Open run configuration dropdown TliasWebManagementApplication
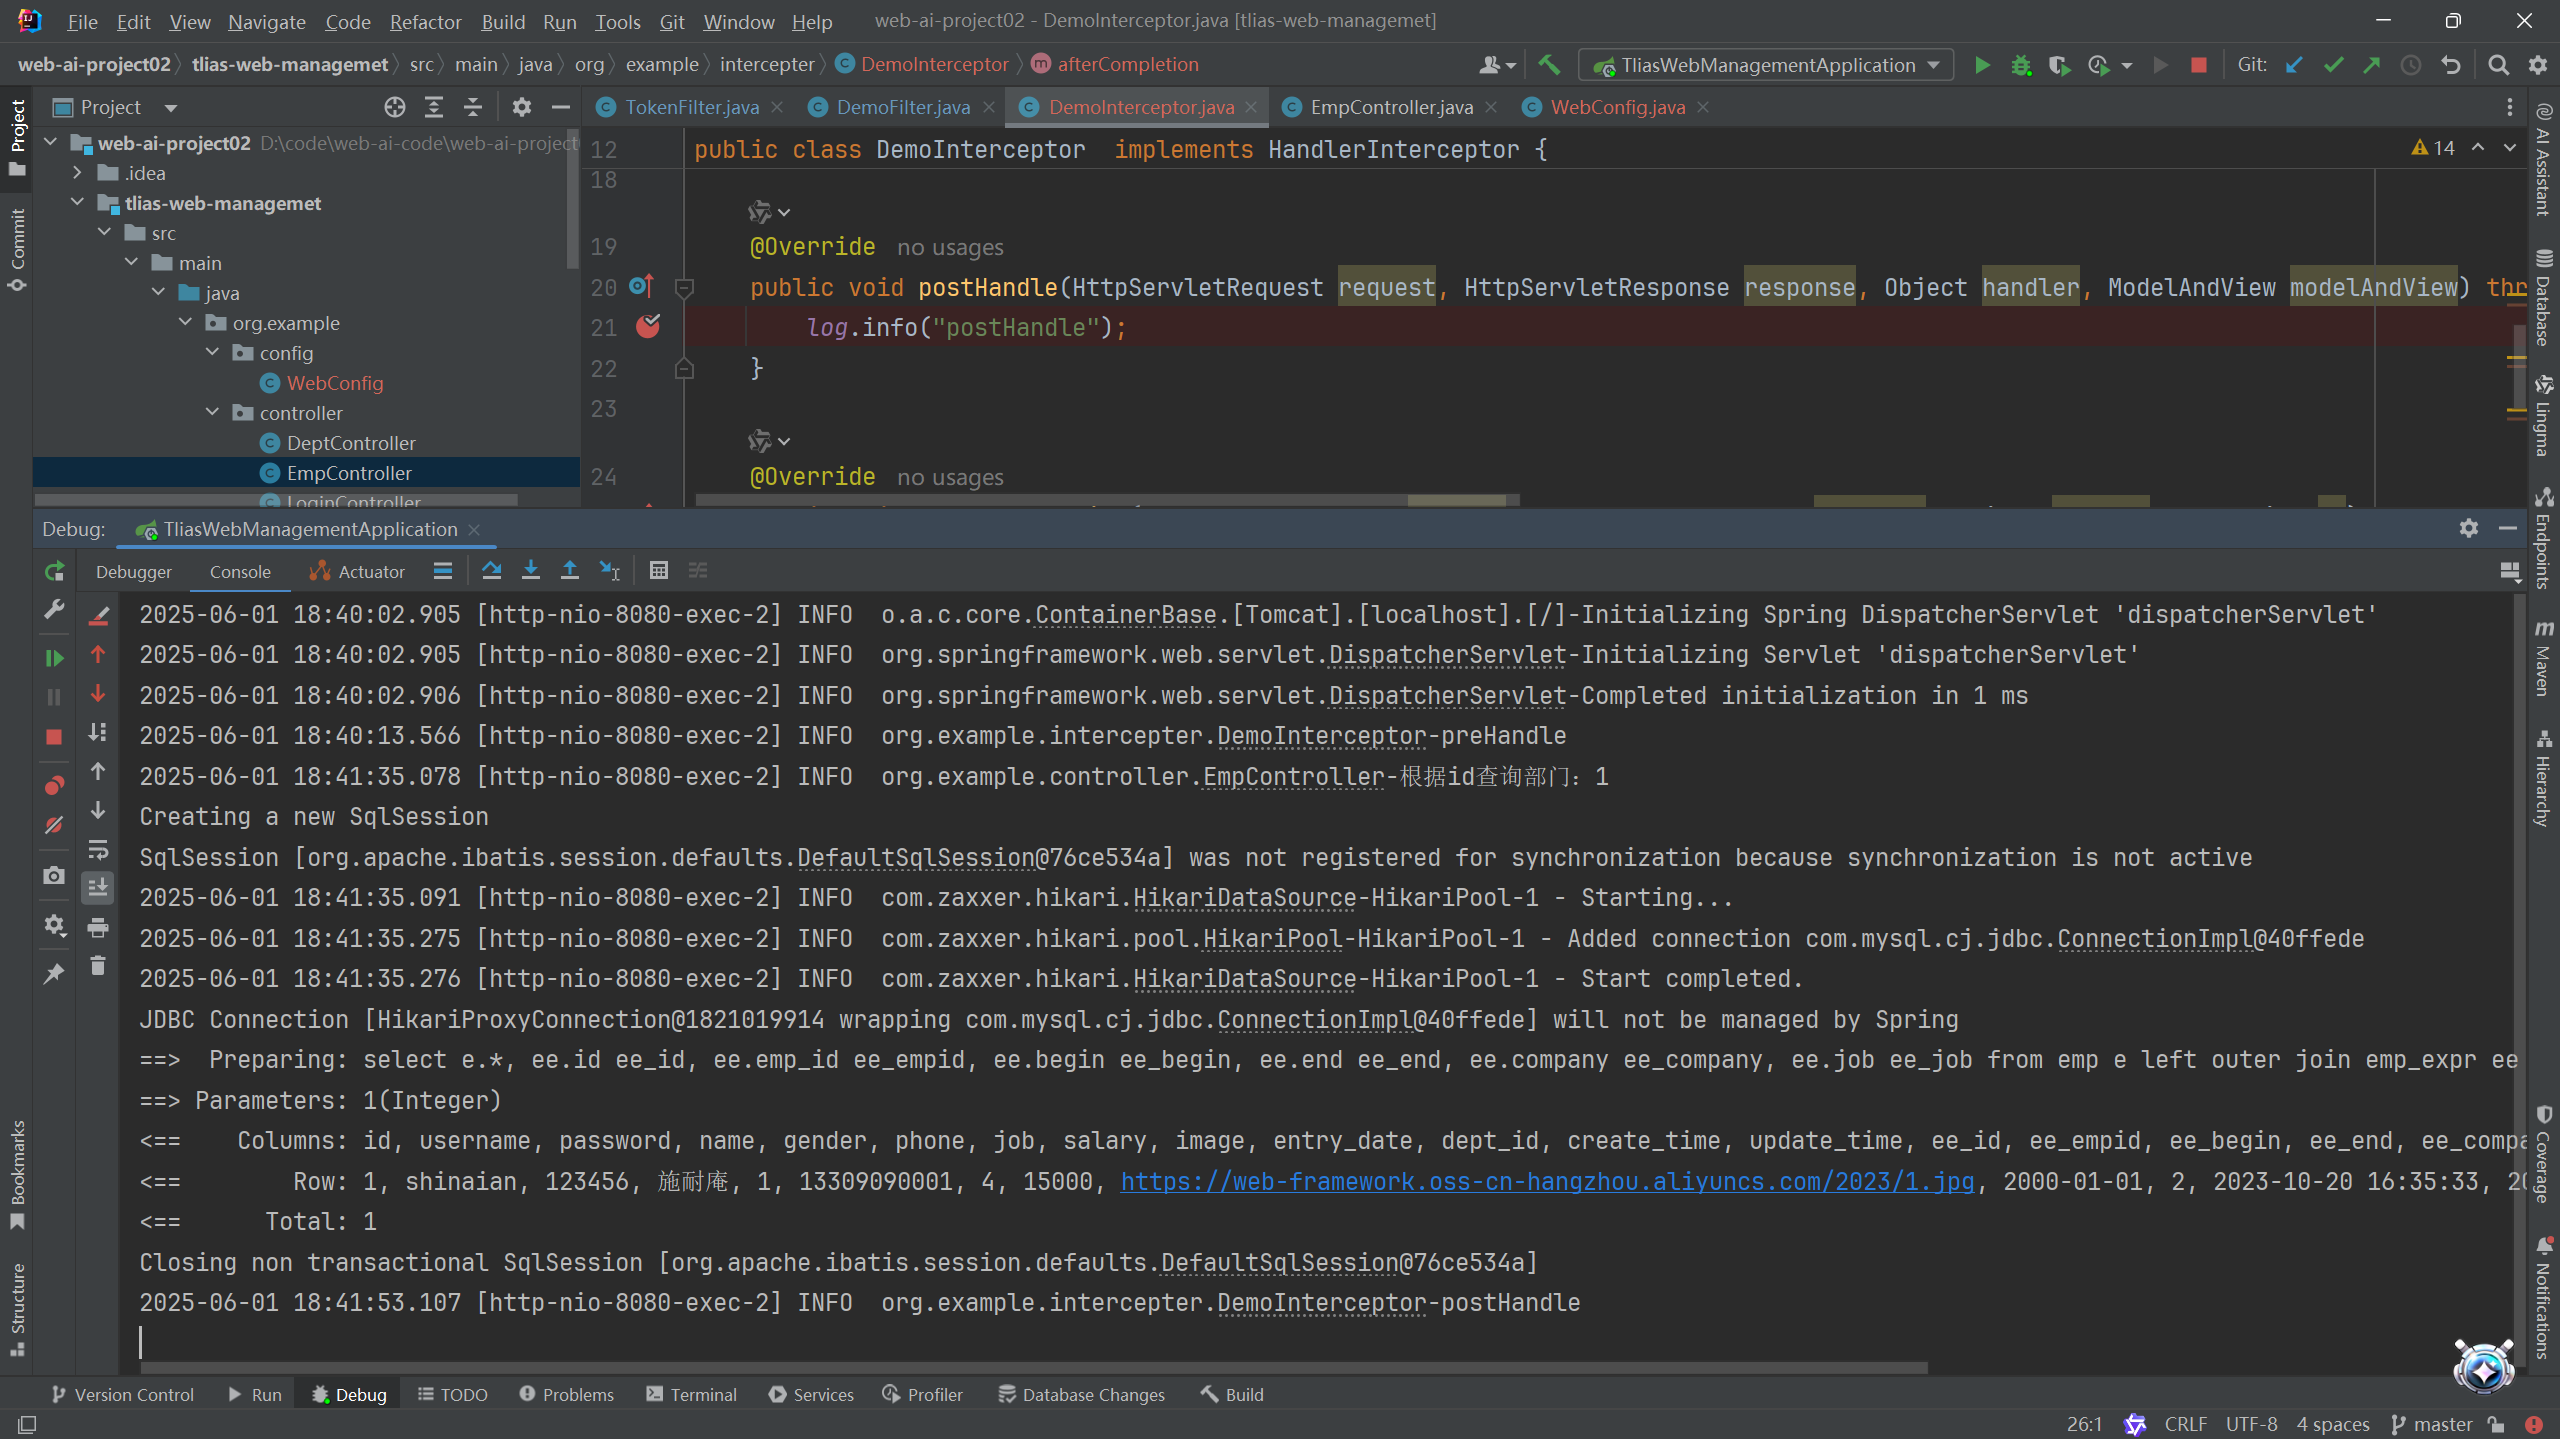 1767,65
